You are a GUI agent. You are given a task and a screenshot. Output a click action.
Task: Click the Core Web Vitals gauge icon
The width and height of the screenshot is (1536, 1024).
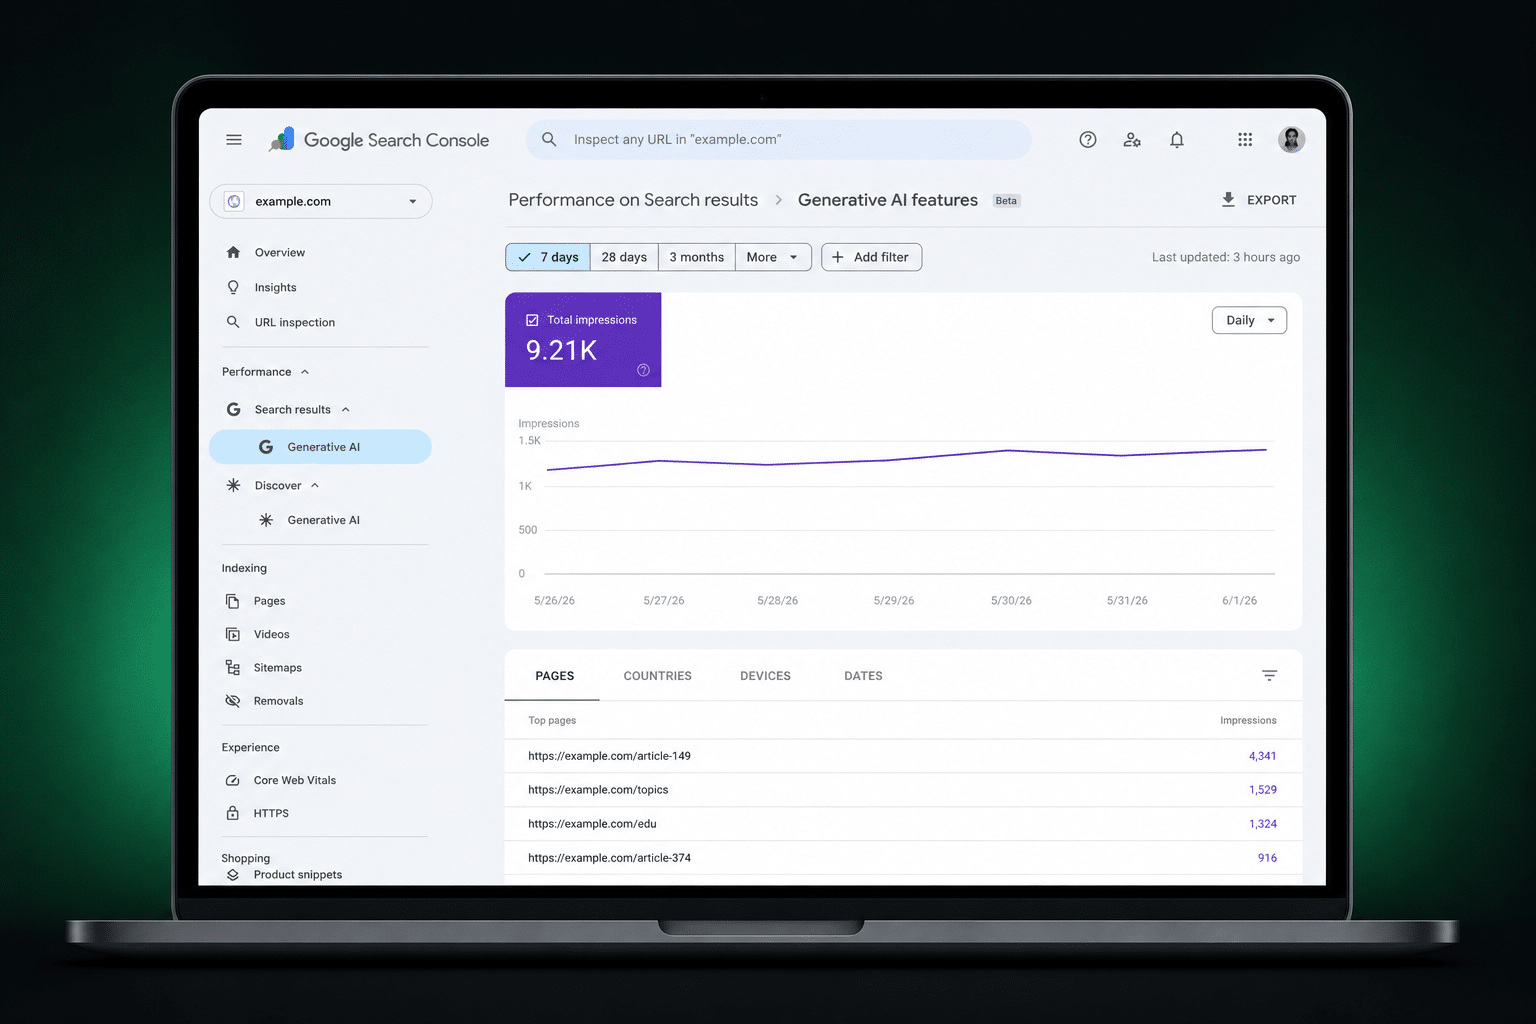(x=232, y=780)
